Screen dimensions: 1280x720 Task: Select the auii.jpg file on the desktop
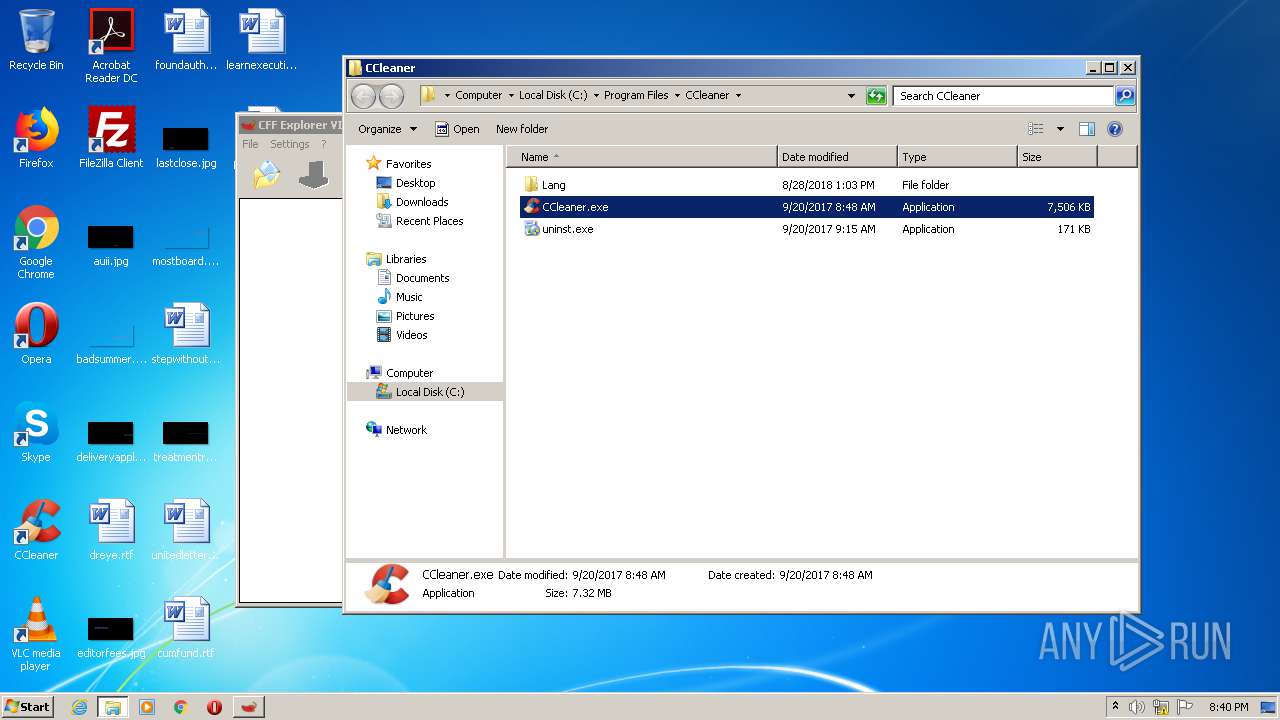pos(111,242)
